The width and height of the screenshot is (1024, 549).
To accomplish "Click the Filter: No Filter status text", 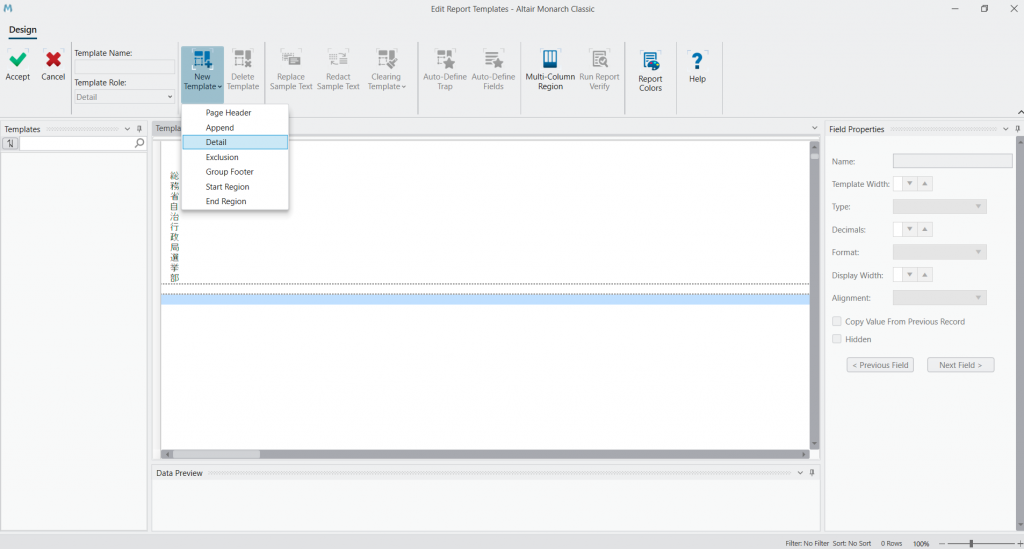I will coord(807,543).
